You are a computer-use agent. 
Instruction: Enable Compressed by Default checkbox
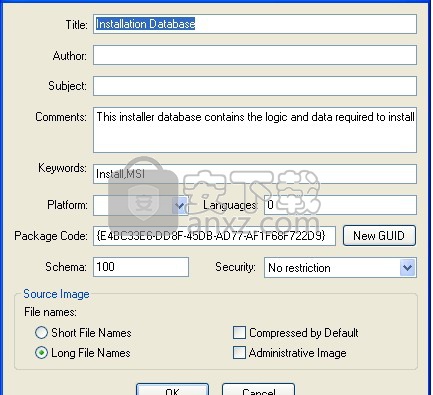(239, 333)
